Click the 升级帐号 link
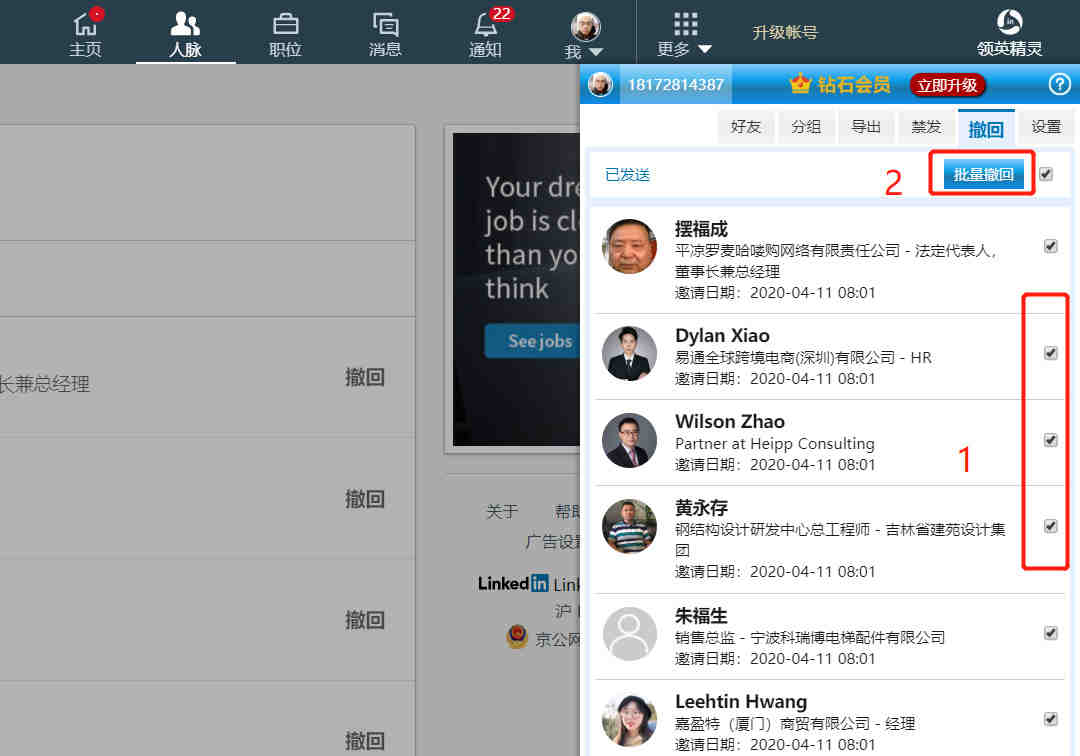Screen dimensions: 1080x756 (785, 32)
